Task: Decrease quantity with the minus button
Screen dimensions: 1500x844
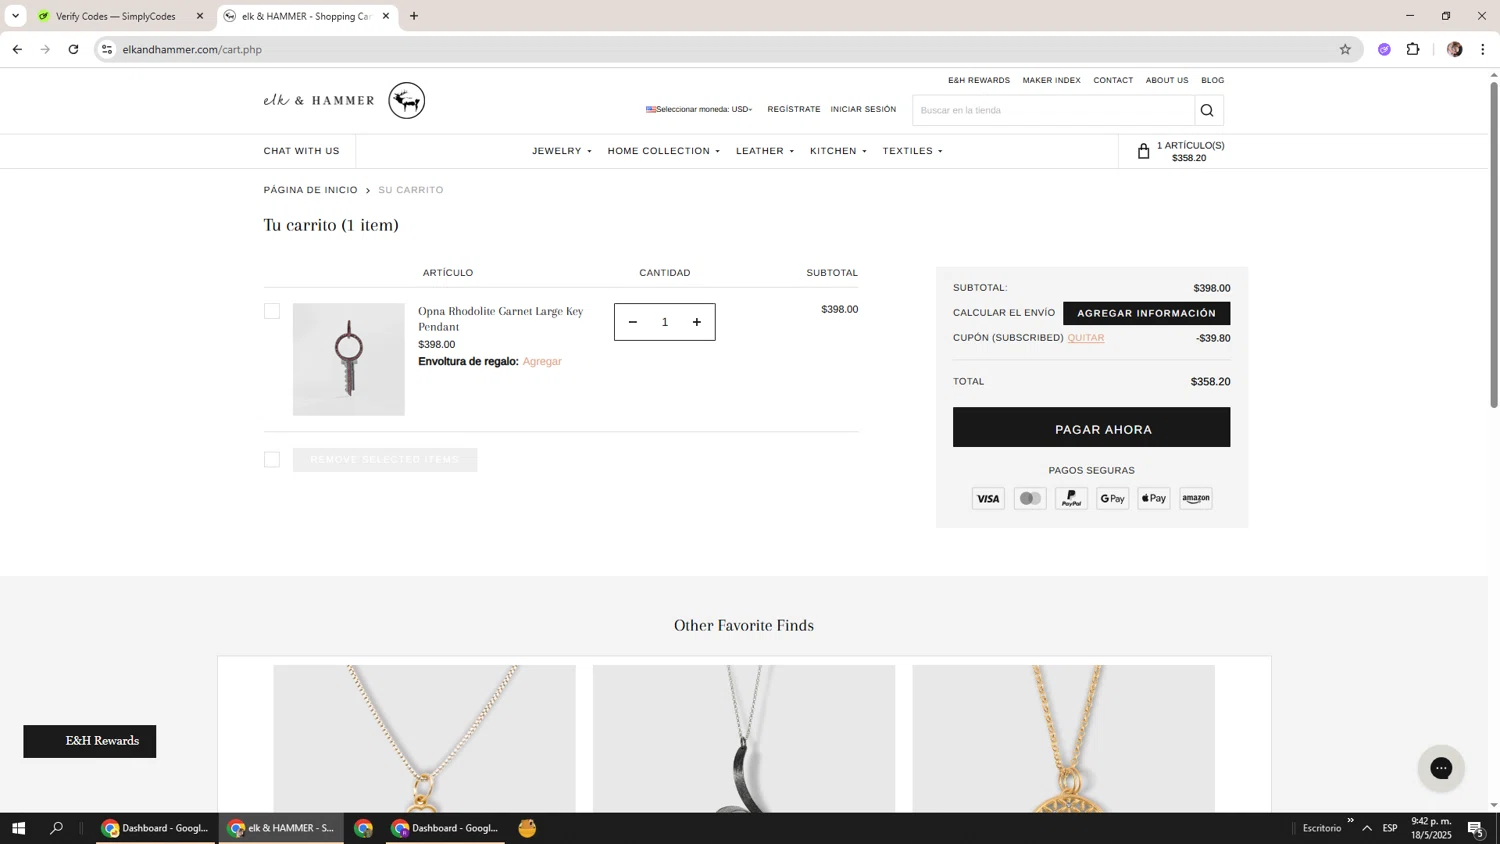Action: 632,322
